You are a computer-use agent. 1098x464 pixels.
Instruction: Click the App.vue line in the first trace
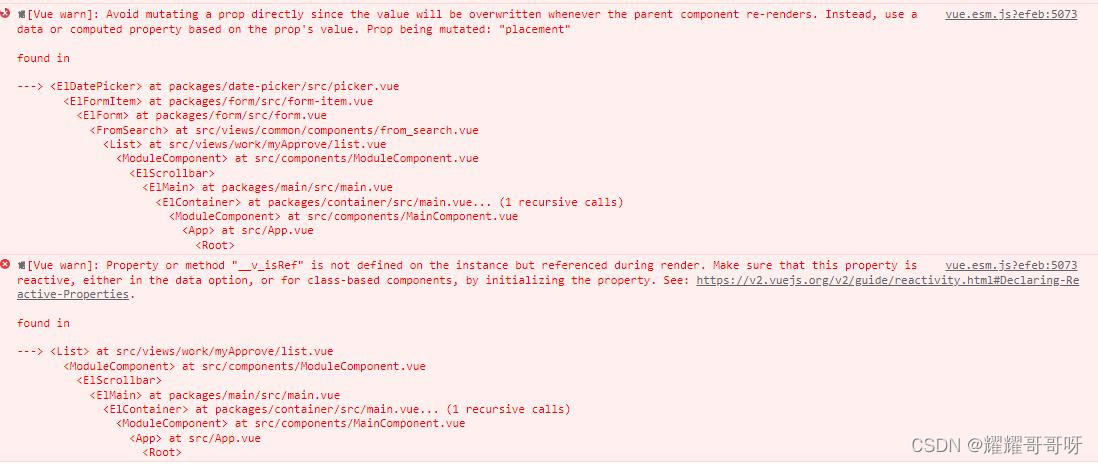click(x=248, y=230)
